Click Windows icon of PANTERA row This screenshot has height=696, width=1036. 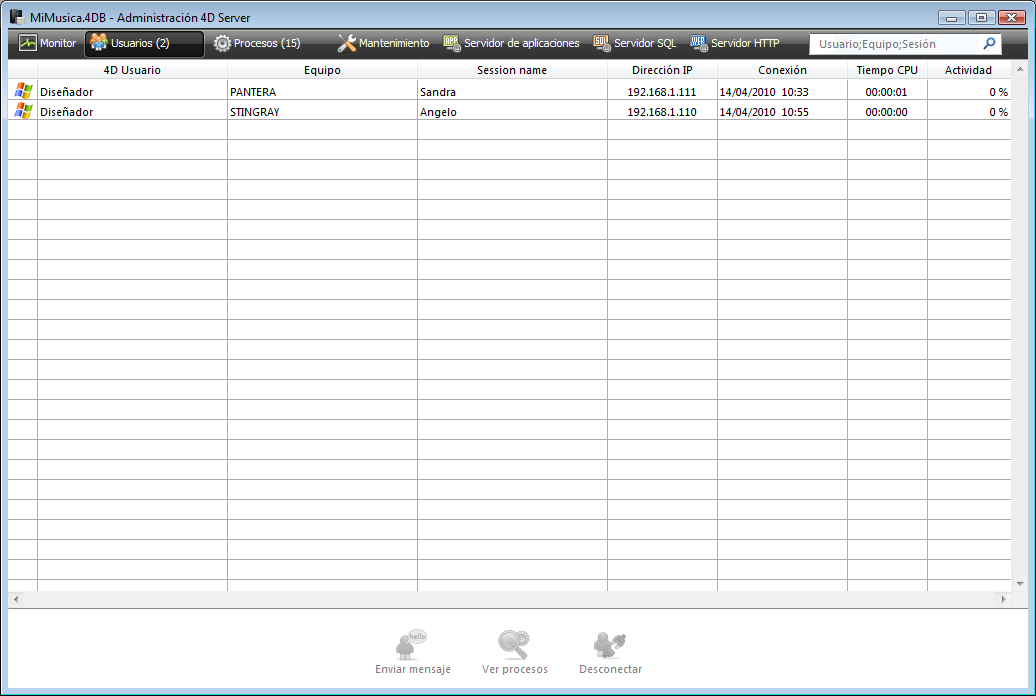coord(22,91)
